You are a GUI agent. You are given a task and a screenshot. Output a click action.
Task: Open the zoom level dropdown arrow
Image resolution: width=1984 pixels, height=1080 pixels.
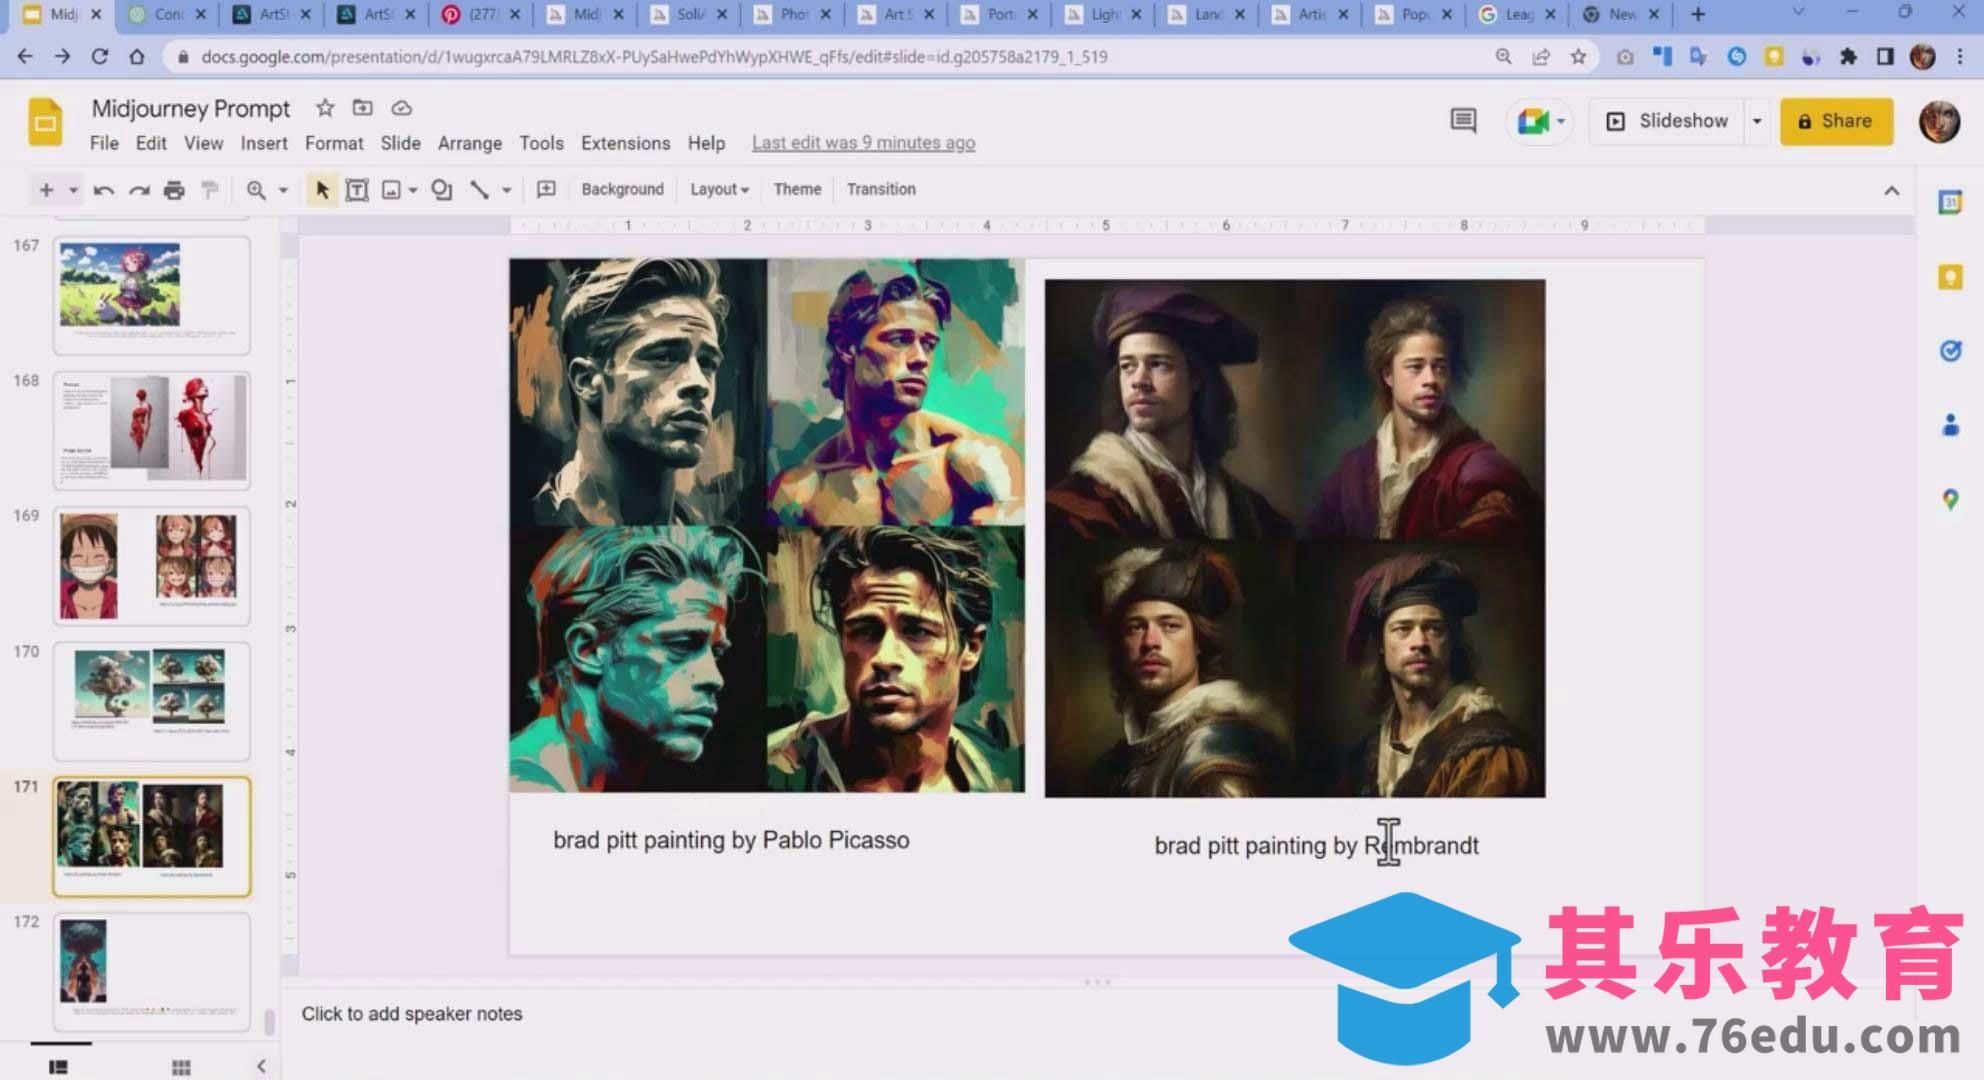point(283,189)
